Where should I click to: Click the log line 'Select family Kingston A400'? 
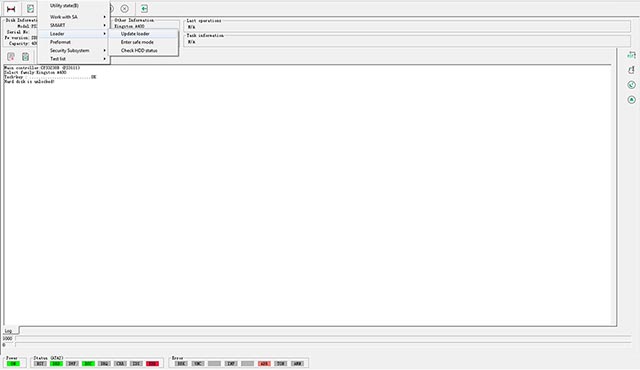coord(36,72)
